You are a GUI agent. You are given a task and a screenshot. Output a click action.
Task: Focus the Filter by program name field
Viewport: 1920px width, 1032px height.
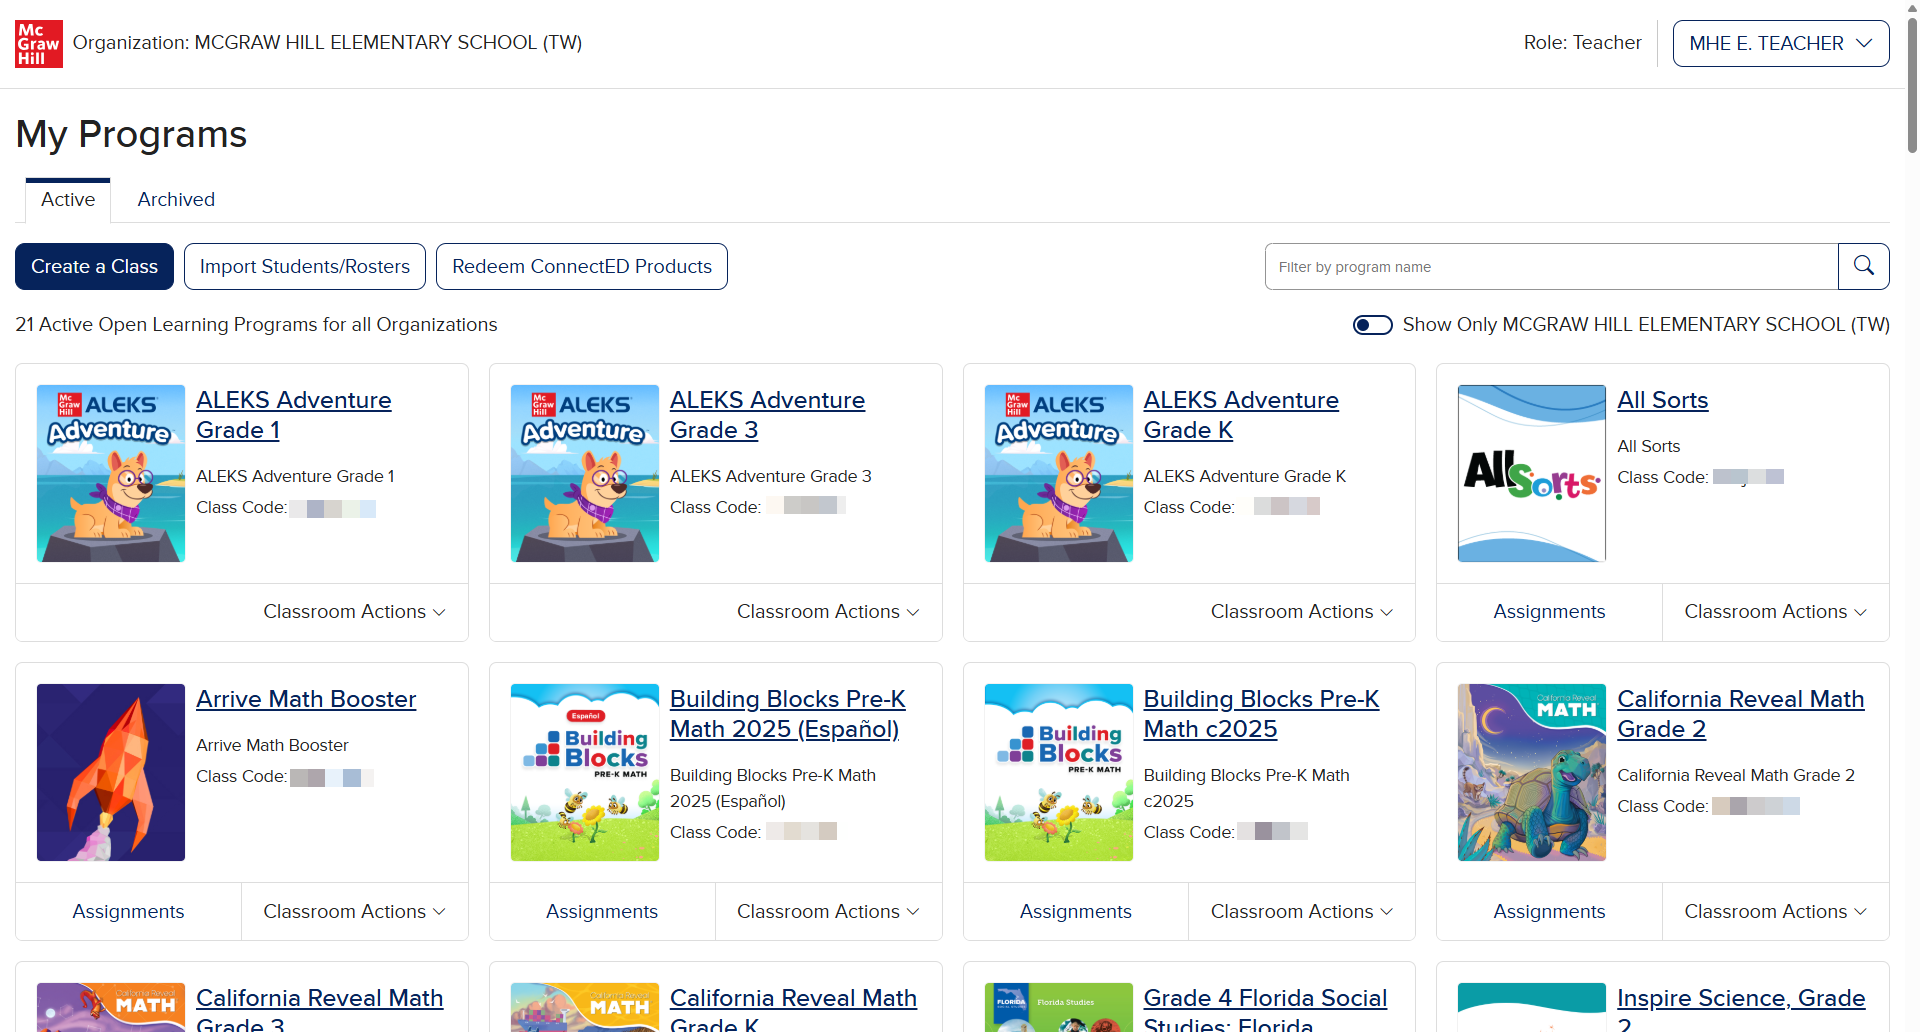coord(1551,266)
